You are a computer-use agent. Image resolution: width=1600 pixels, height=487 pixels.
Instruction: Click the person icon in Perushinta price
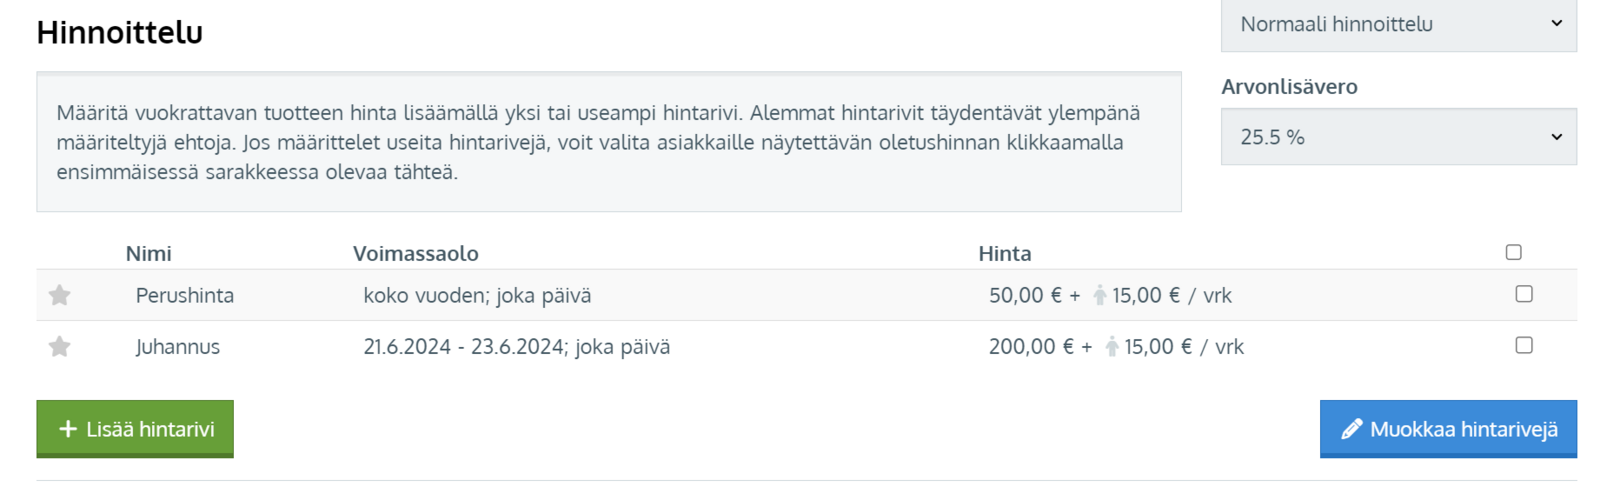[1100, 295]
